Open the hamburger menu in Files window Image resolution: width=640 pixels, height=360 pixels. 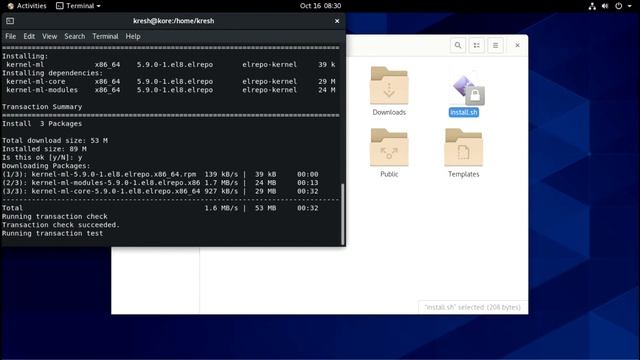tap(496, 45)
